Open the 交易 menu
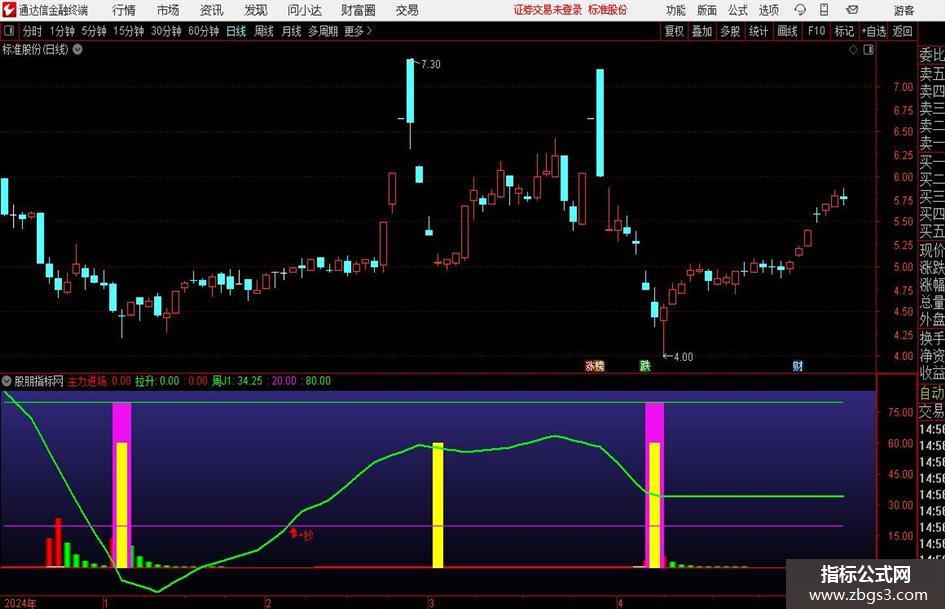Image resolution: width=945 pixels, height=609 pixels. [407, 10]
